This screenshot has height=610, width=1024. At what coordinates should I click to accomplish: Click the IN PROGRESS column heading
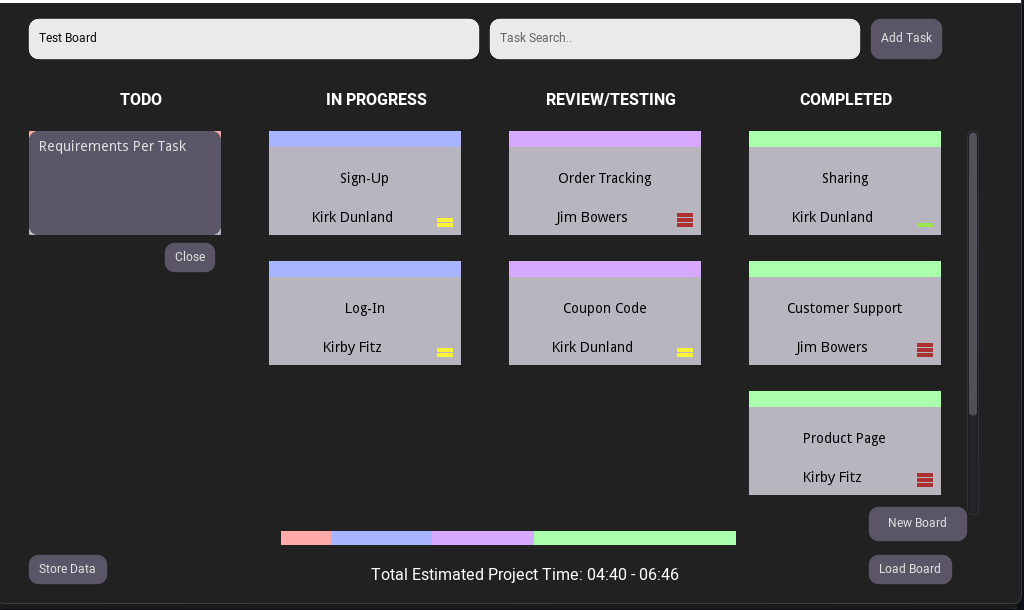[376, 99]
